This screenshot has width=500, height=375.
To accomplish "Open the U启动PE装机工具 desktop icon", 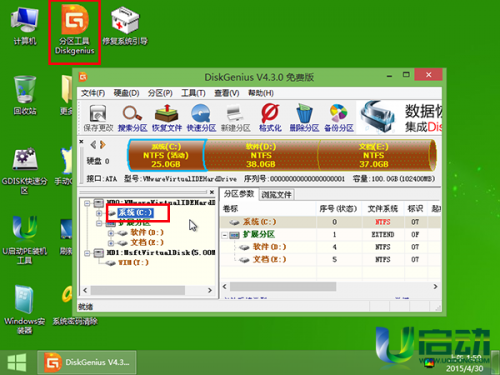I will tap(25, 240).
